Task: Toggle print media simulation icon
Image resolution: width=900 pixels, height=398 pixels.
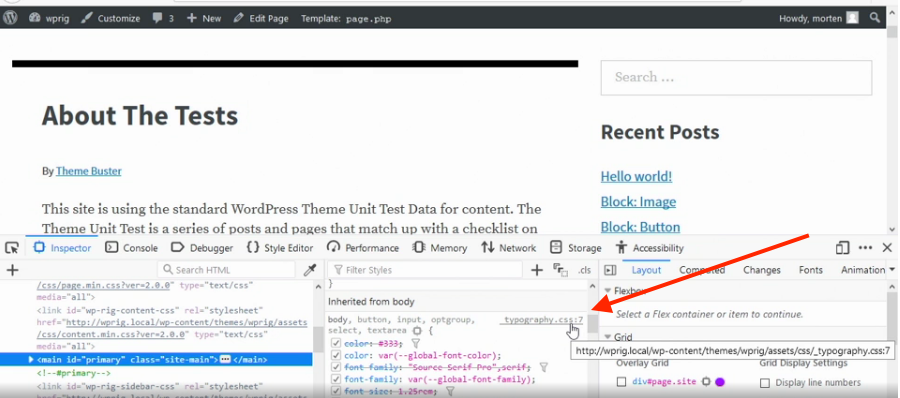Action: pos(560,270)
